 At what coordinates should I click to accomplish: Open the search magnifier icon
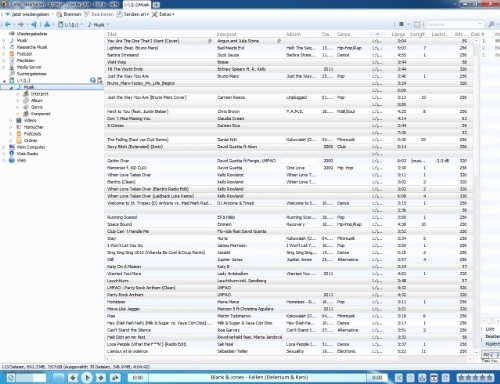(491, 24)
